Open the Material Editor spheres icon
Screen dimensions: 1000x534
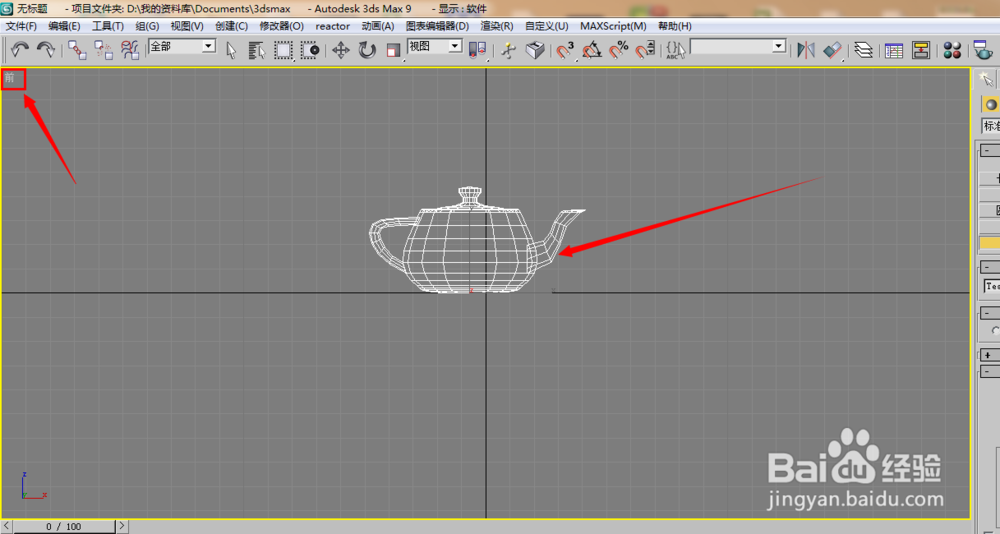click(x=953, y=50)
